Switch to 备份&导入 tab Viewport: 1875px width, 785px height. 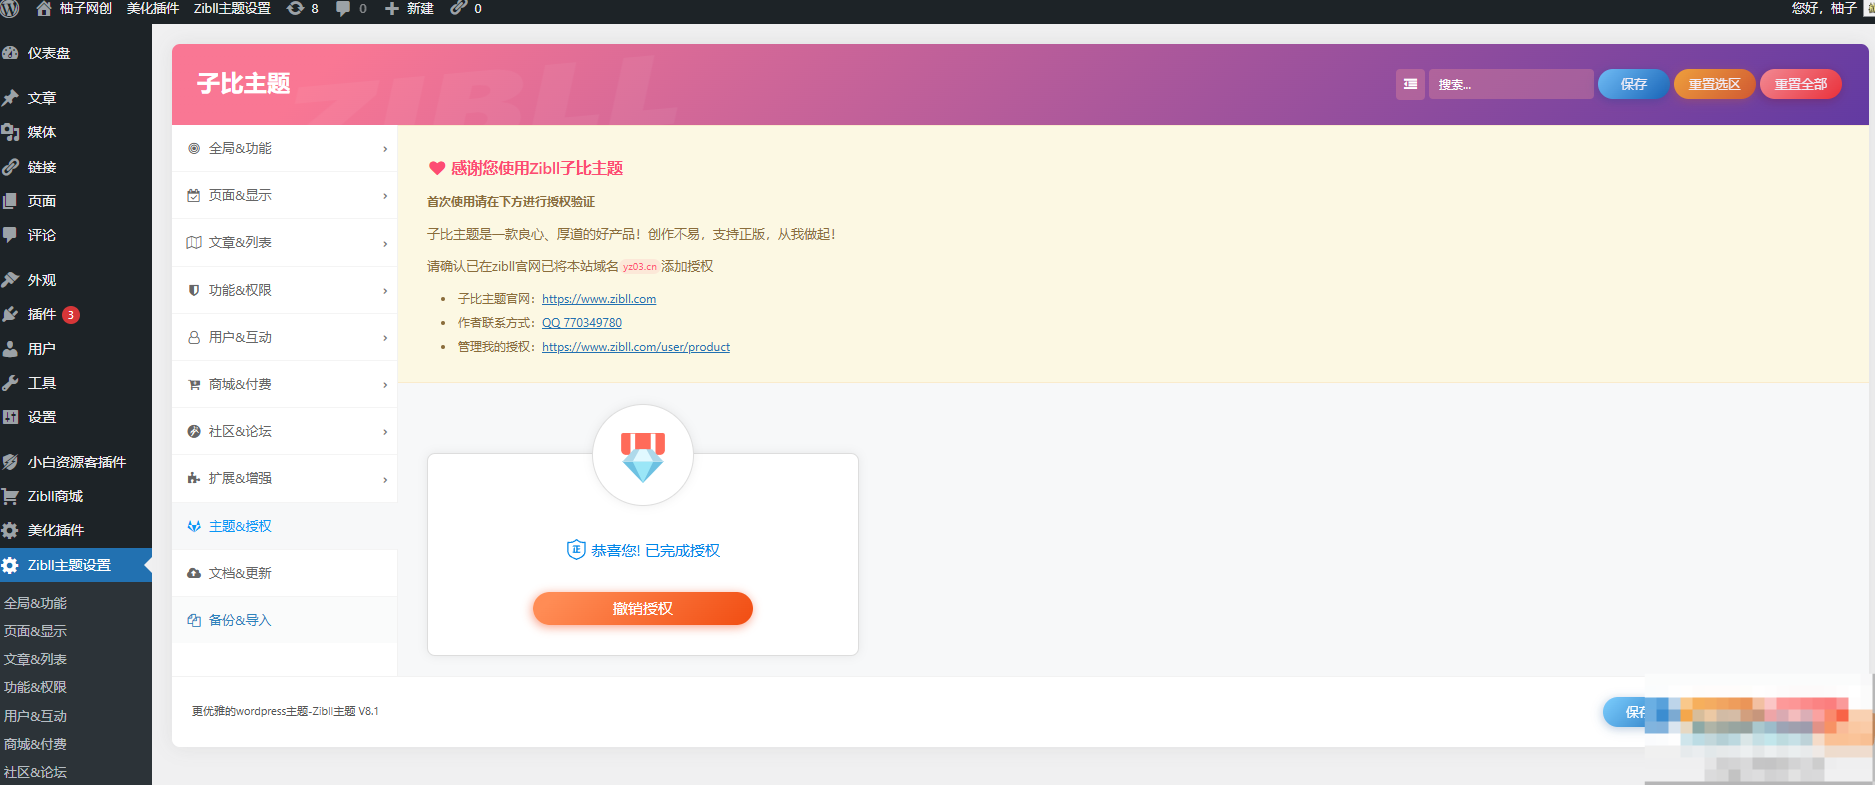284,620
